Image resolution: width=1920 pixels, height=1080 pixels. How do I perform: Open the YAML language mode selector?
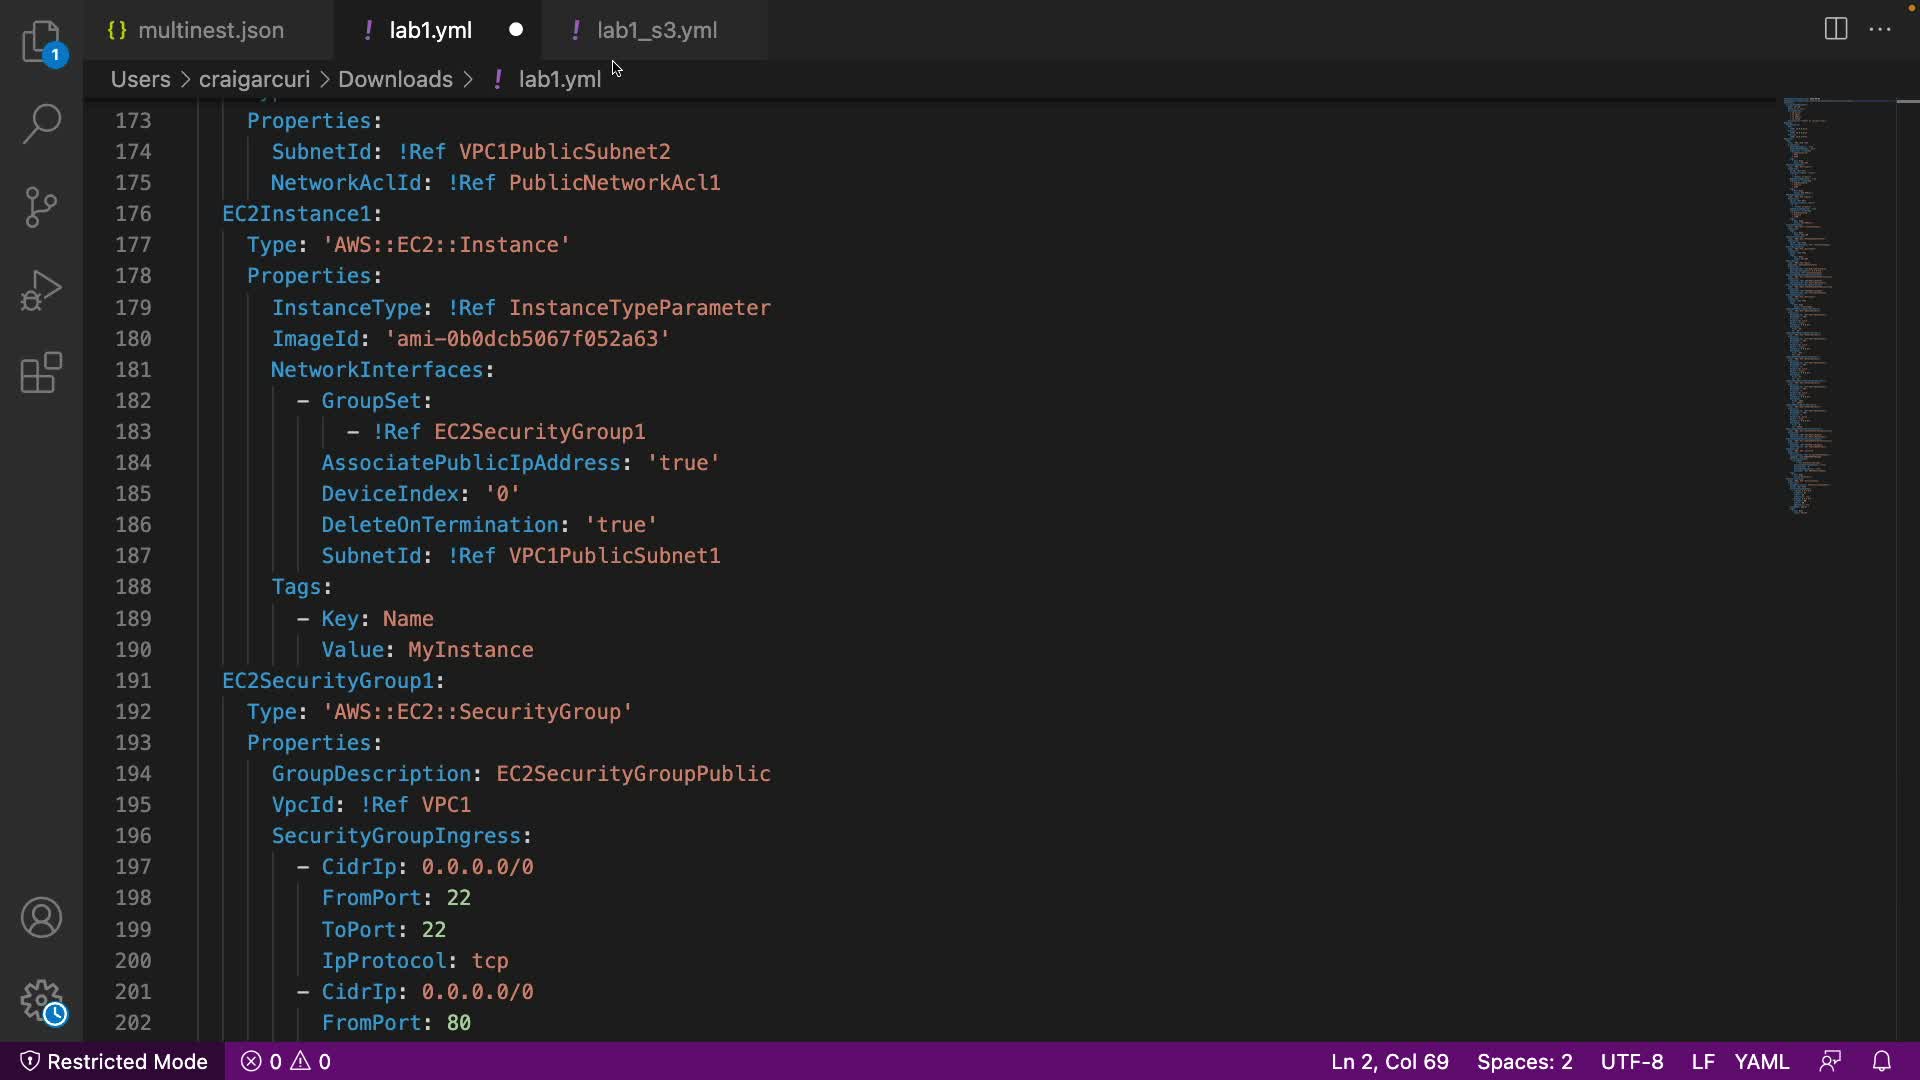coord(1761,1061)
